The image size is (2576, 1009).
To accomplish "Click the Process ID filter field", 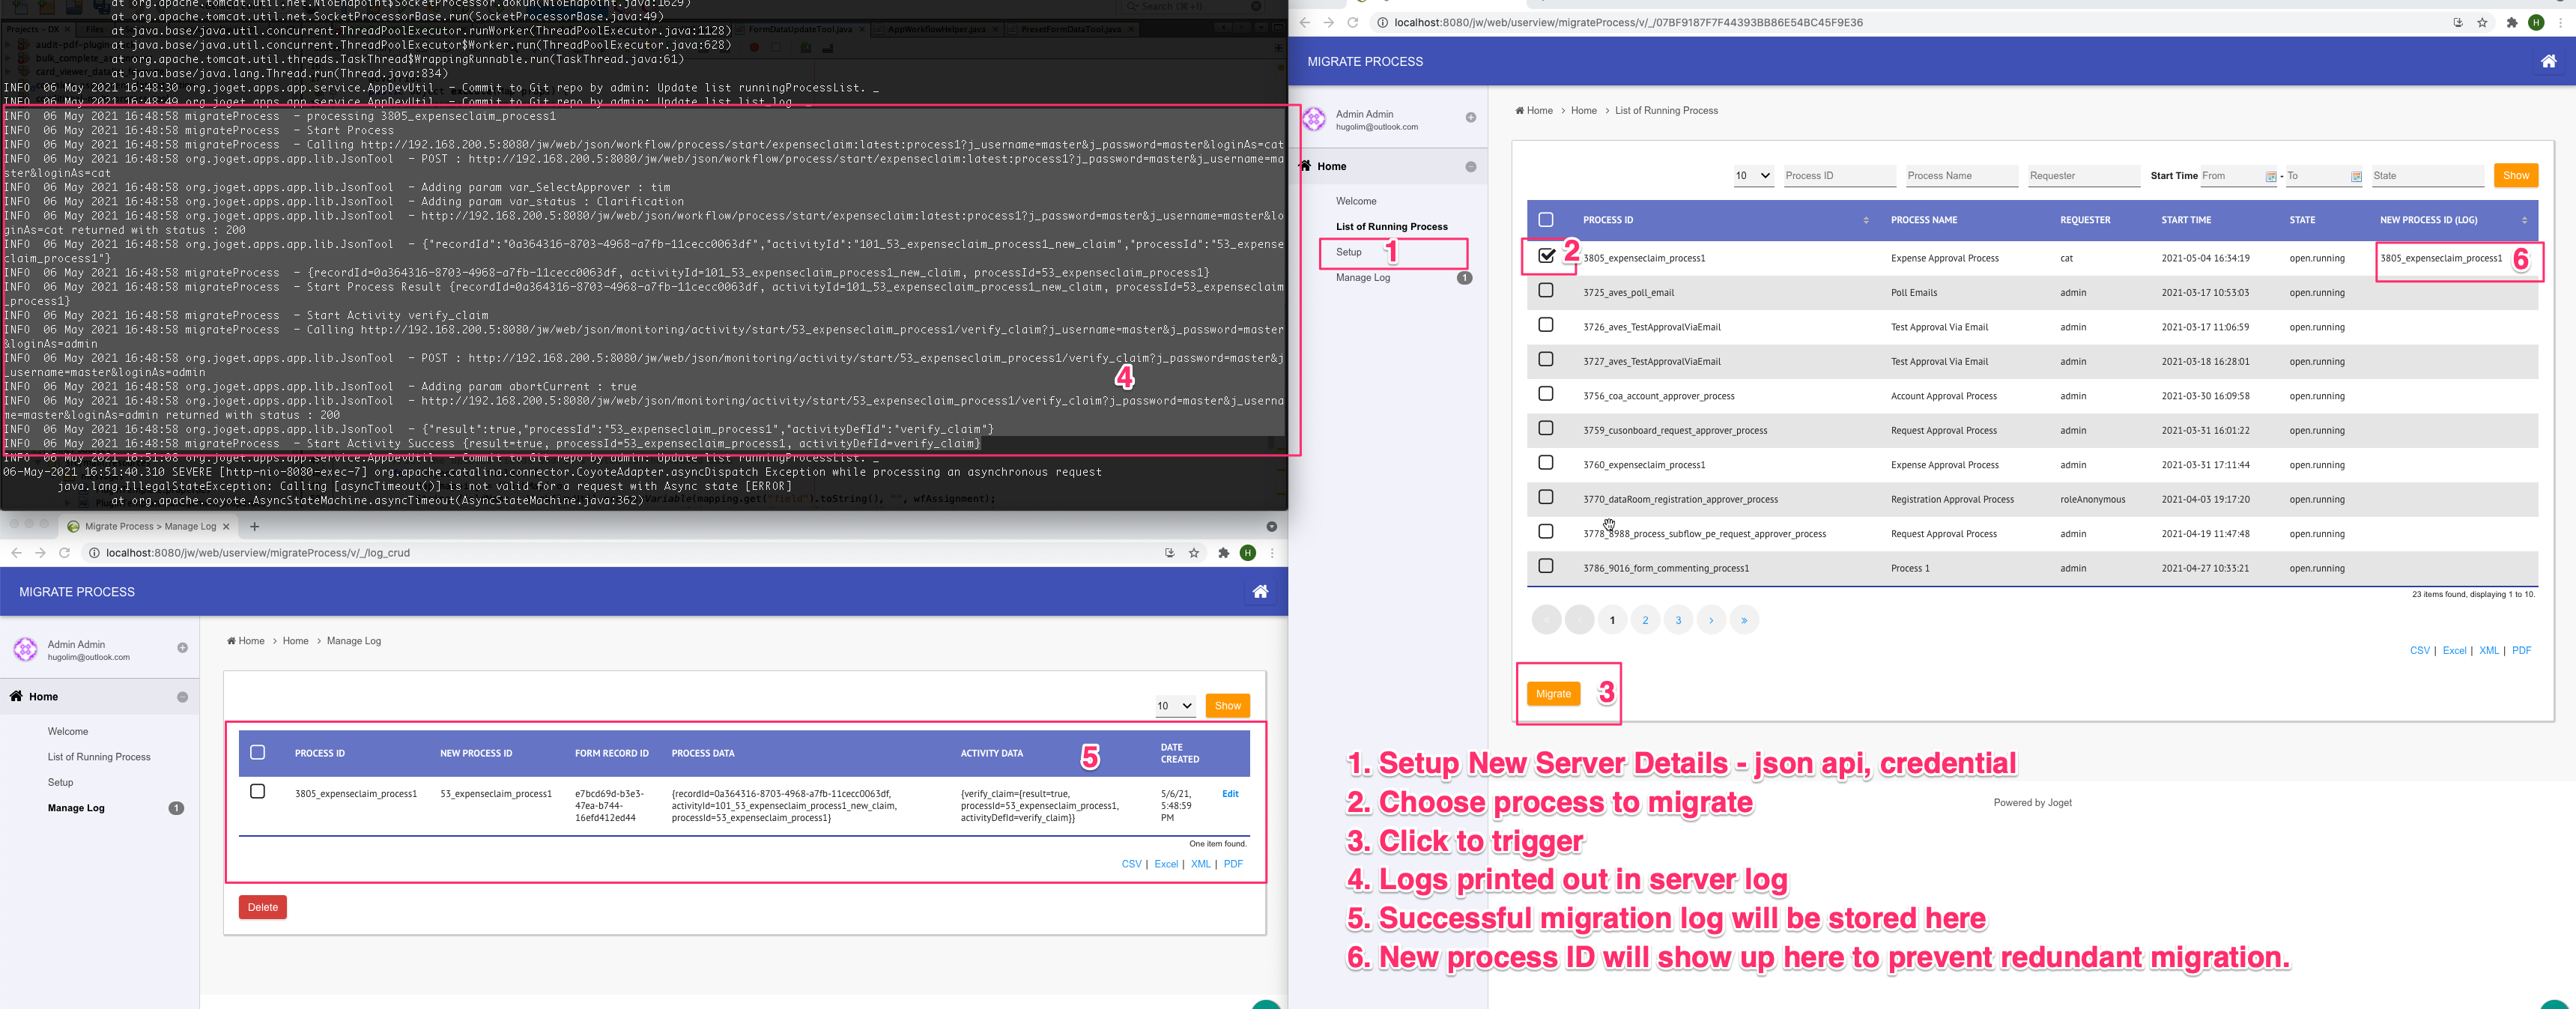I will click(1838, 176).
